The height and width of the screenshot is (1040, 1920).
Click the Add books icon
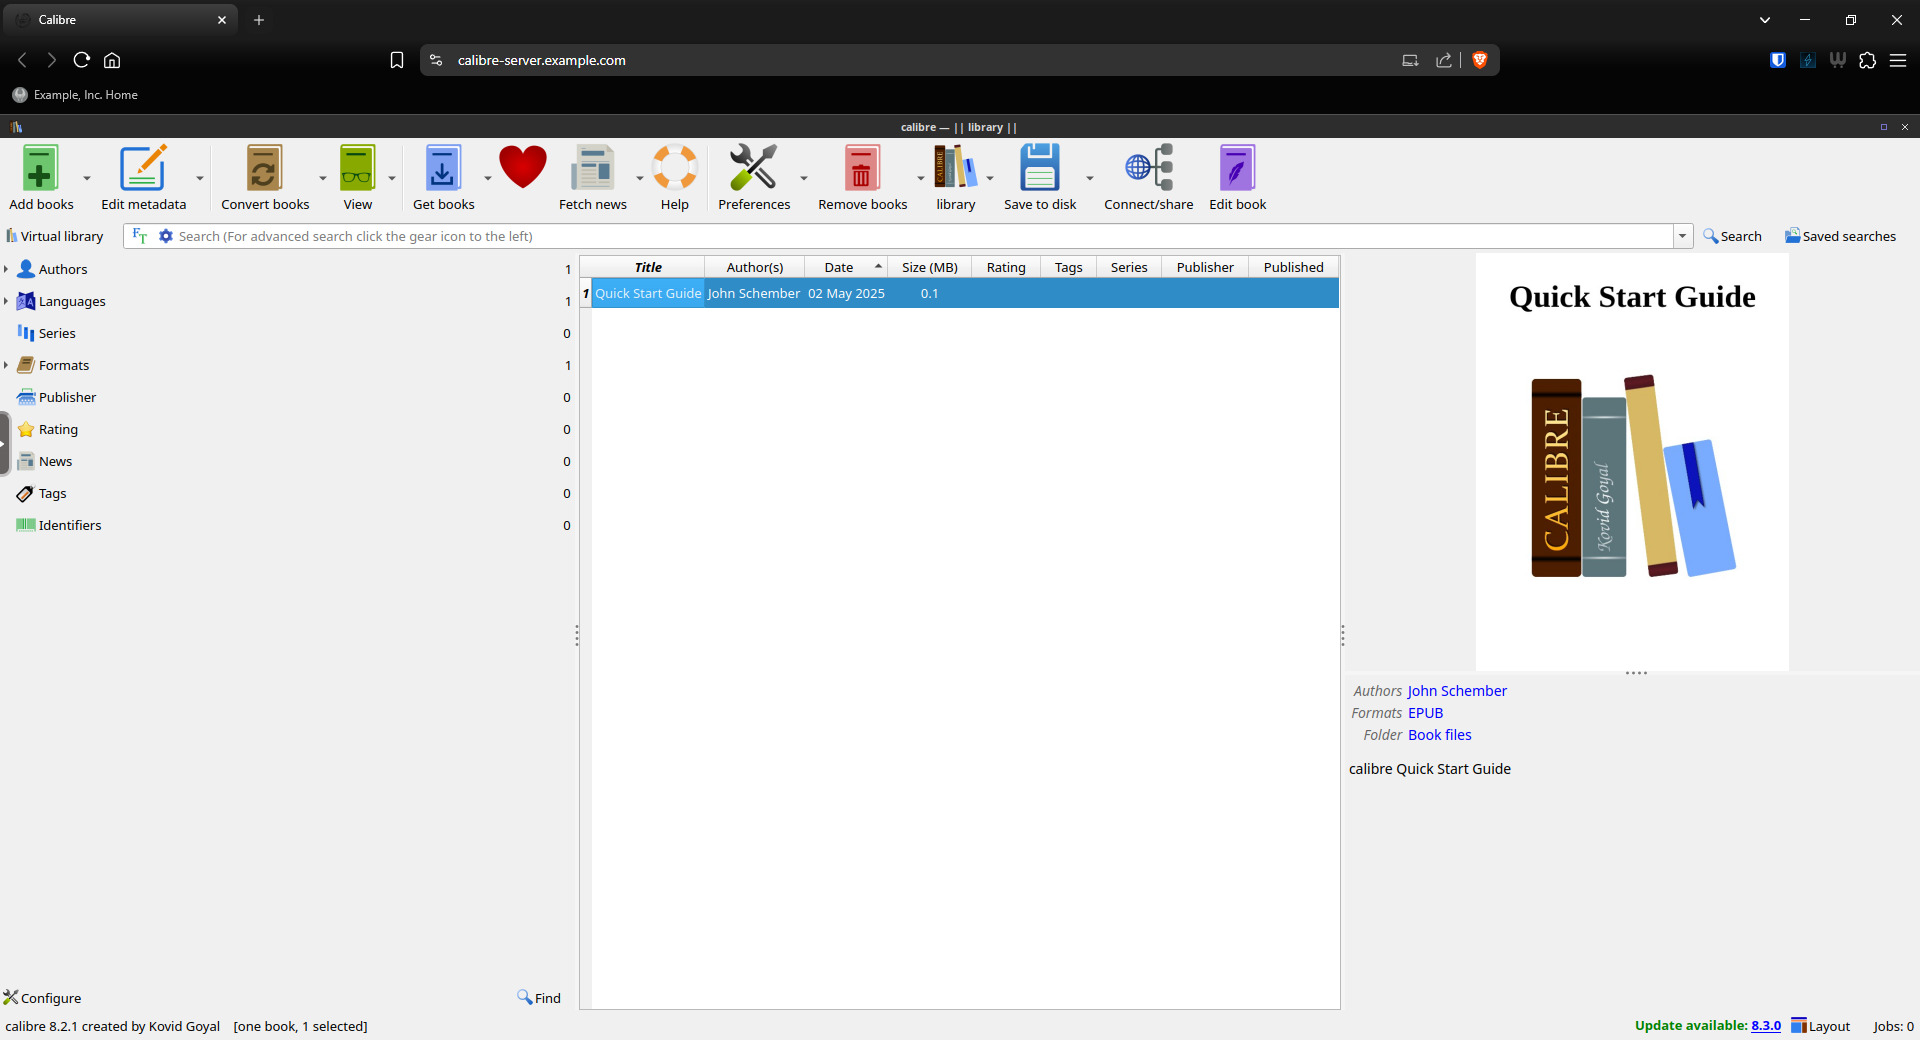click(x=40, y=170)
